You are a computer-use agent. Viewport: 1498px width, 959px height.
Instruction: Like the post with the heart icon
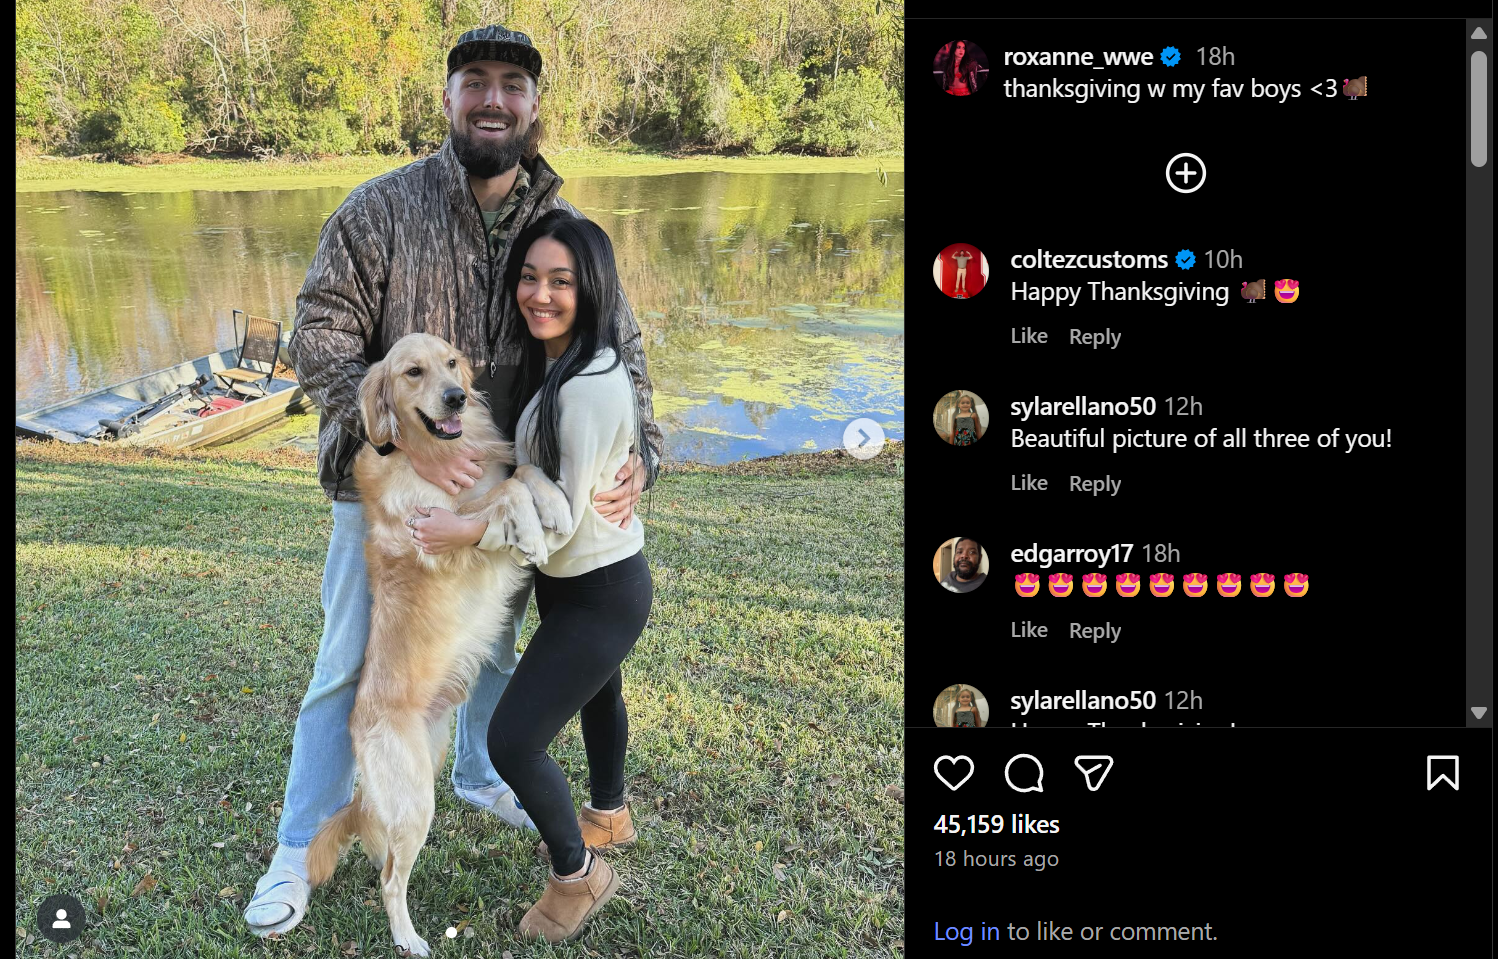(953, 773)
